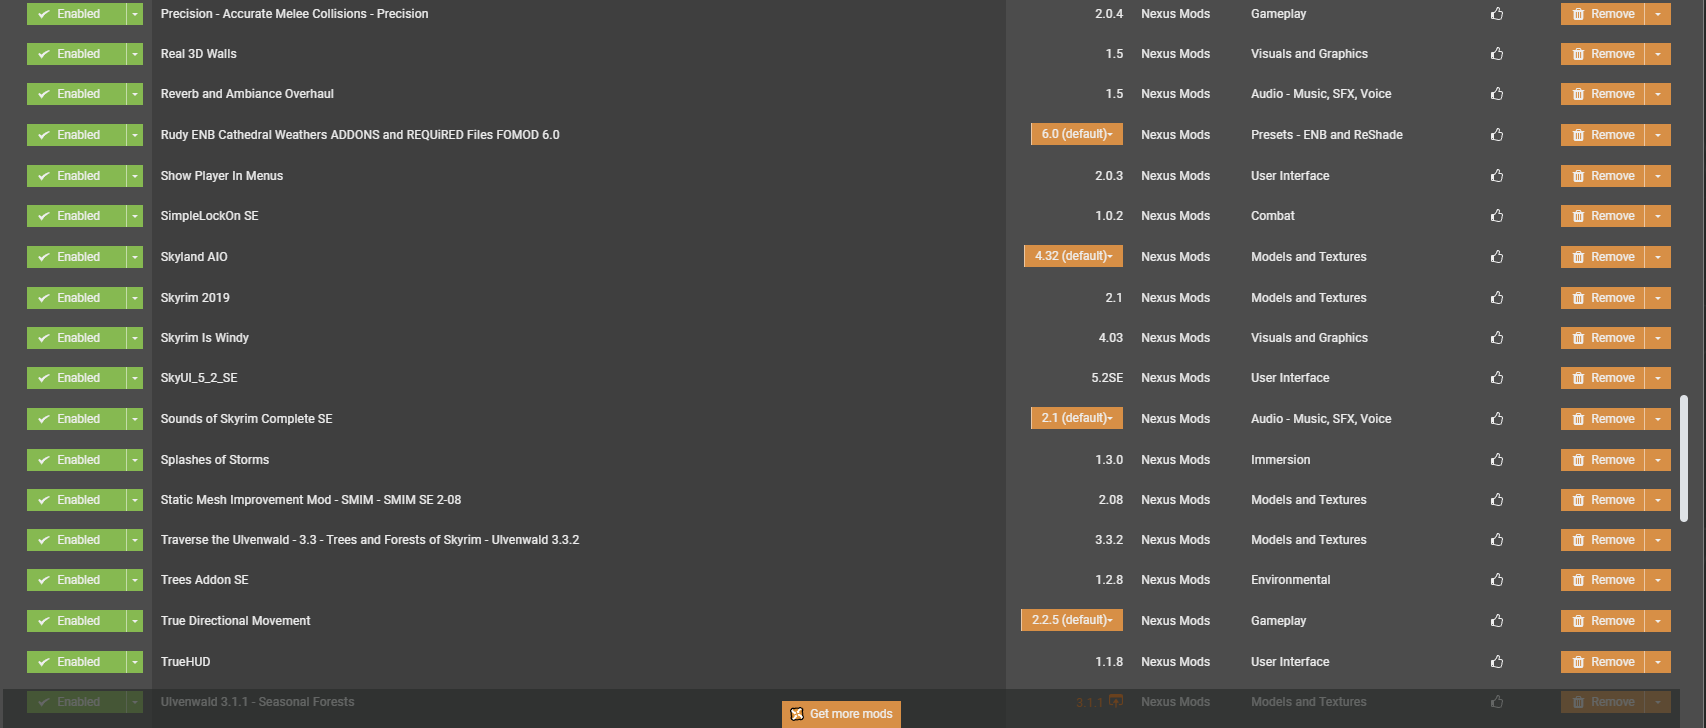Endorse Splashes of Storms mod
The width and height of the screenshot is (1706, 728).
pos(1496,460)
